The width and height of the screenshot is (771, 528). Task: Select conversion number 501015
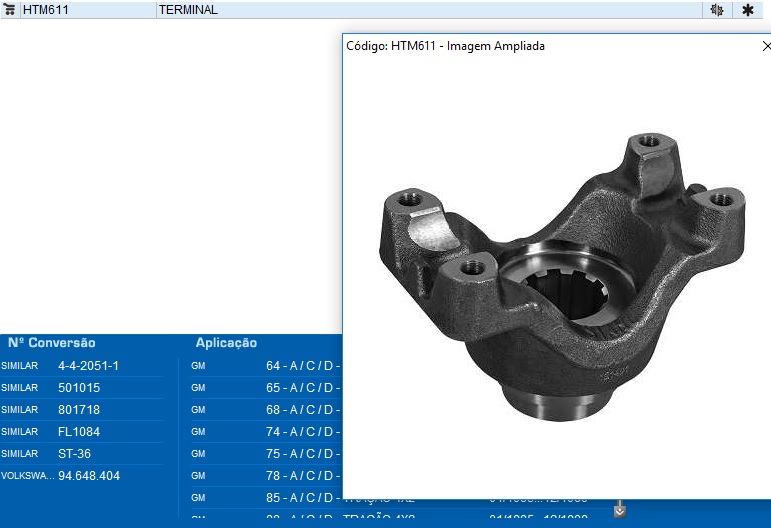[x=79, y=388]
